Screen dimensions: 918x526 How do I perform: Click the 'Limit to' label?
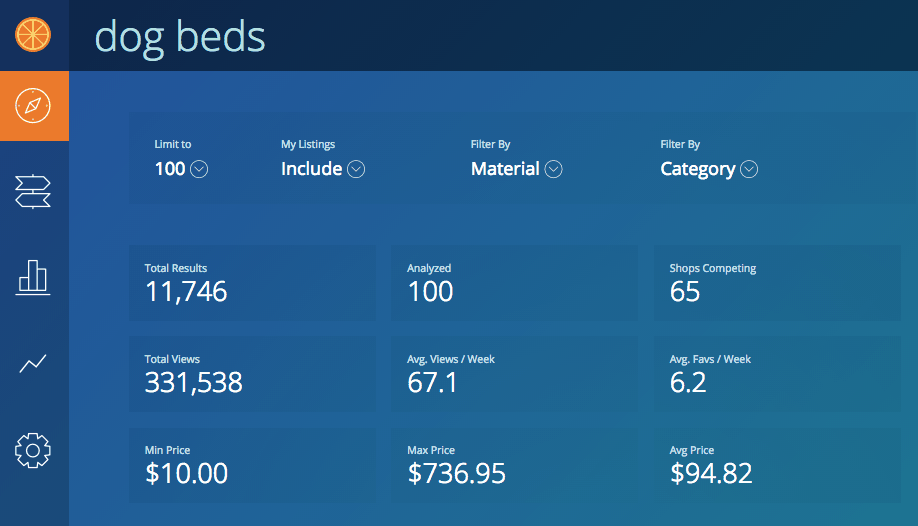coord(173,144)
